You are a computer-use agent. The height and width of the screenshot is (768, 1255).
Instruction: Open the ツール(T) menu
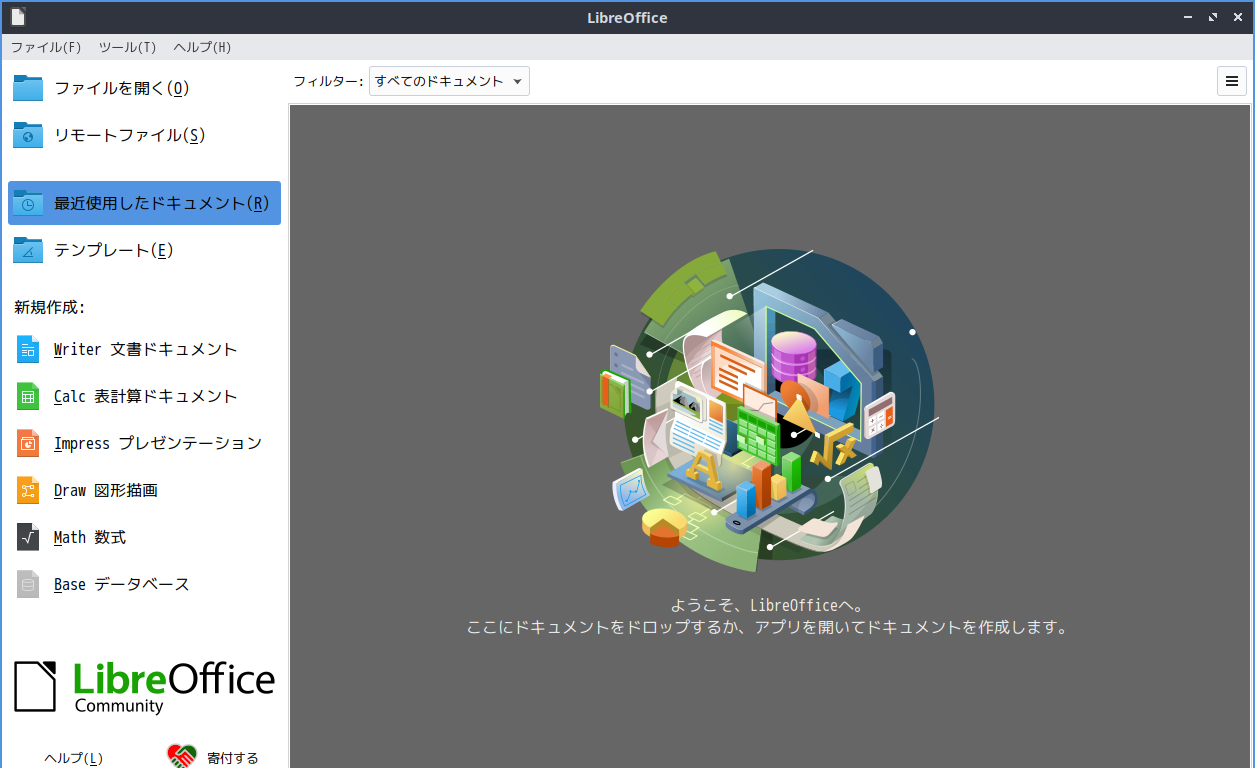pyautogui.click(x=127, y=47)
